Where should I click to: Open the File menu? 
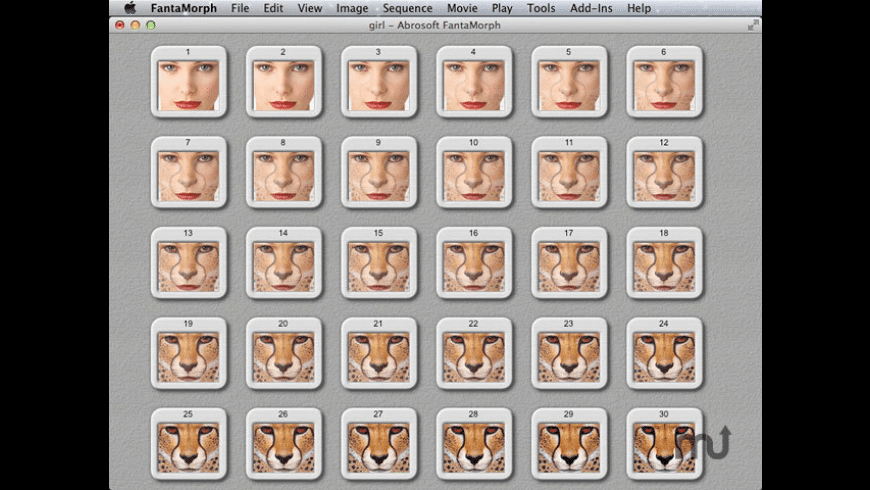240,8
